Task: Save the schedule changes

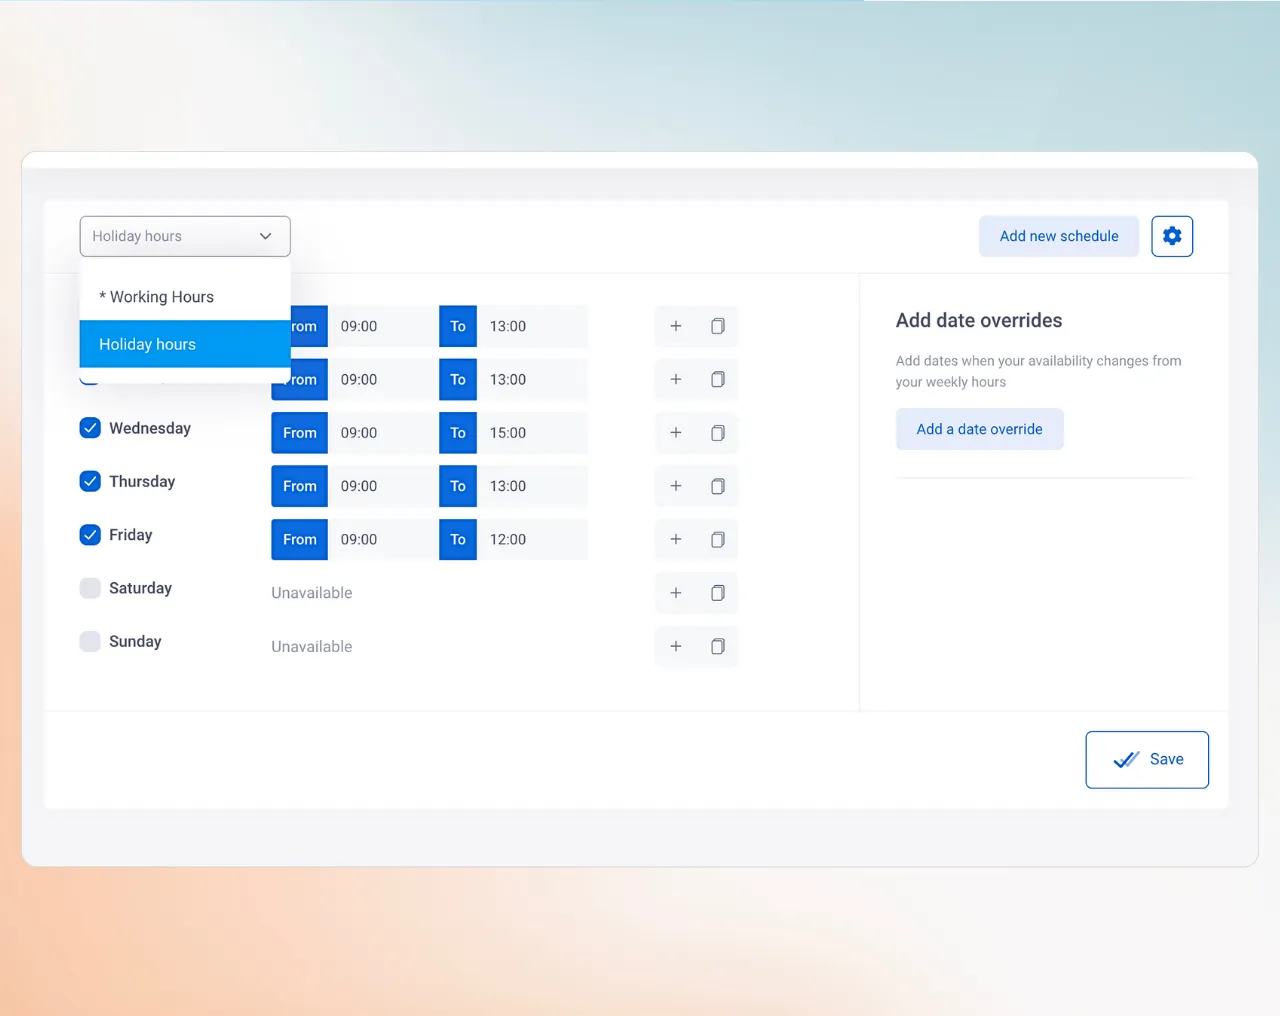Action: point(1147,760)
